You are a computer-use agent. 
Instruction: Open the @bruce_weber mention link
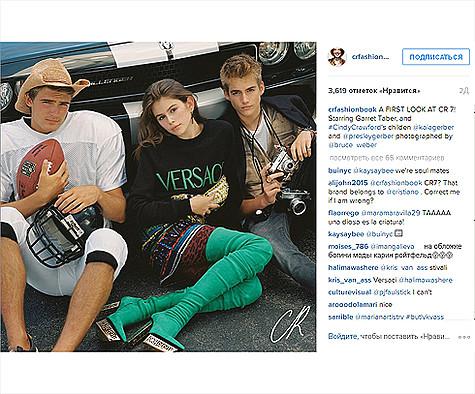353,145
